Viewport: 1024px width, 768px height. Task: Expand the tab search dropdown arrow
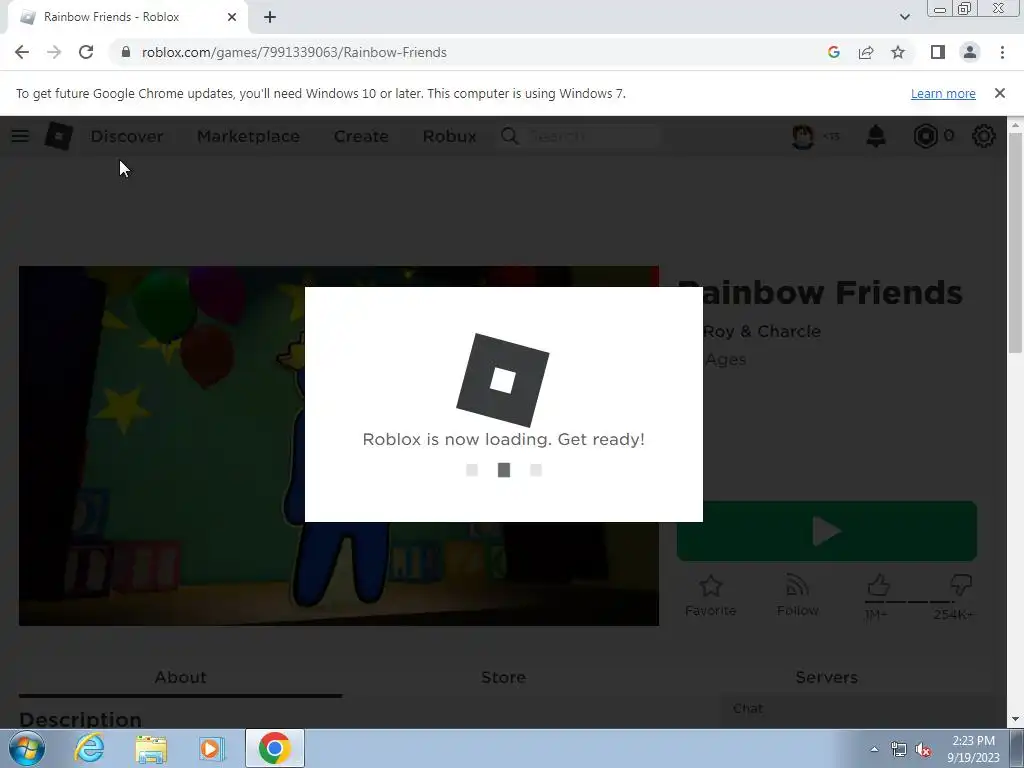tap(904, 17)
